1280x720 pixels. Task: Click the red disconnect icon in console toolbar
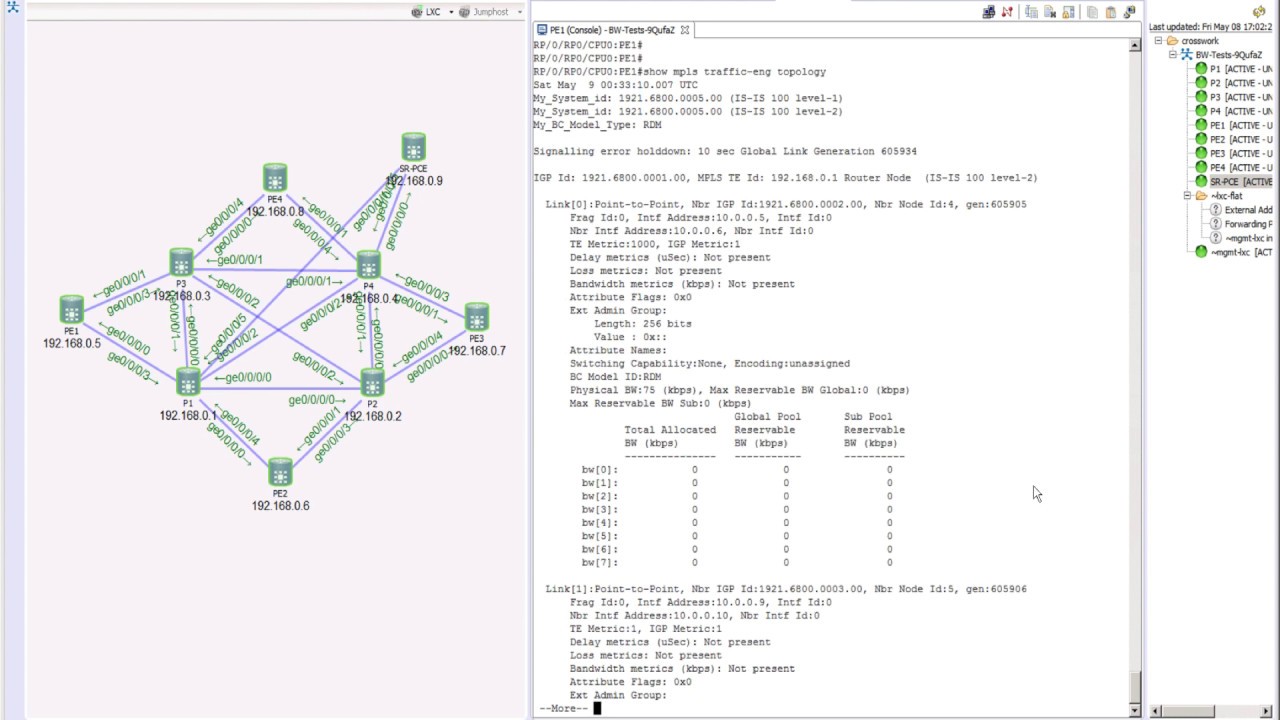[1007, 12]
